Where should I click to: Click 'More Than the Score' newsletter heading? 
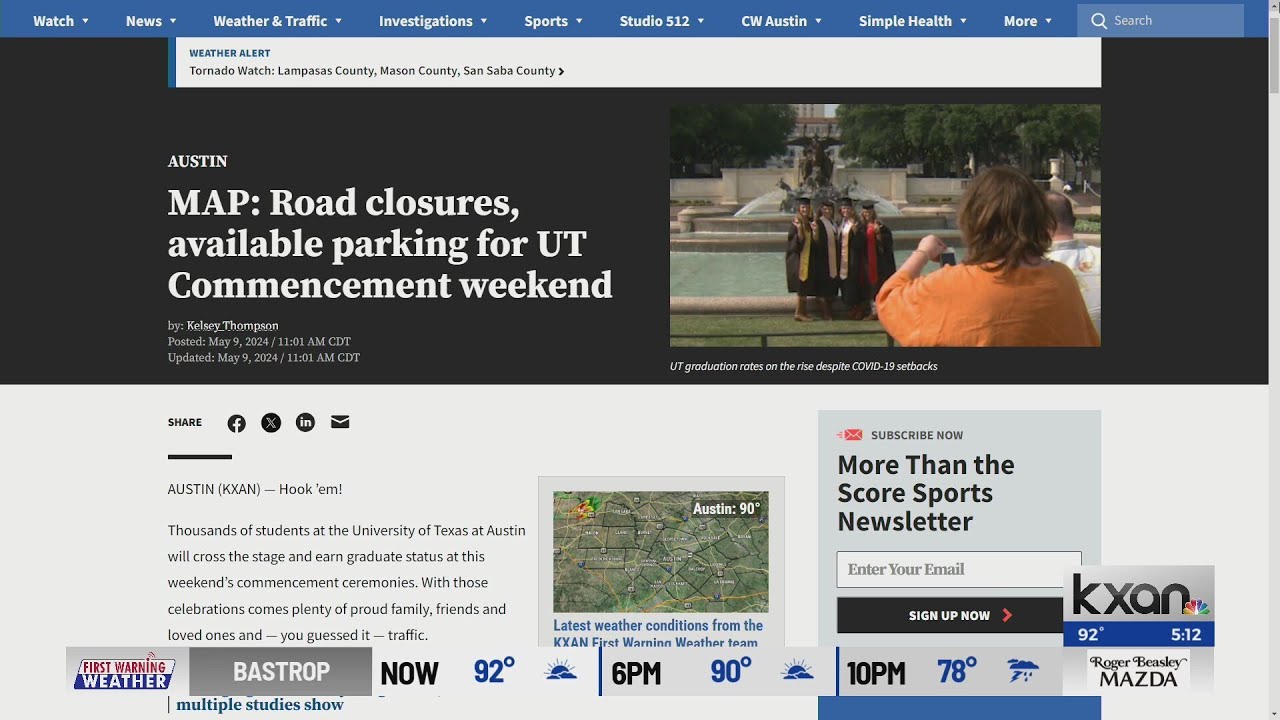(x=926, y=493)
